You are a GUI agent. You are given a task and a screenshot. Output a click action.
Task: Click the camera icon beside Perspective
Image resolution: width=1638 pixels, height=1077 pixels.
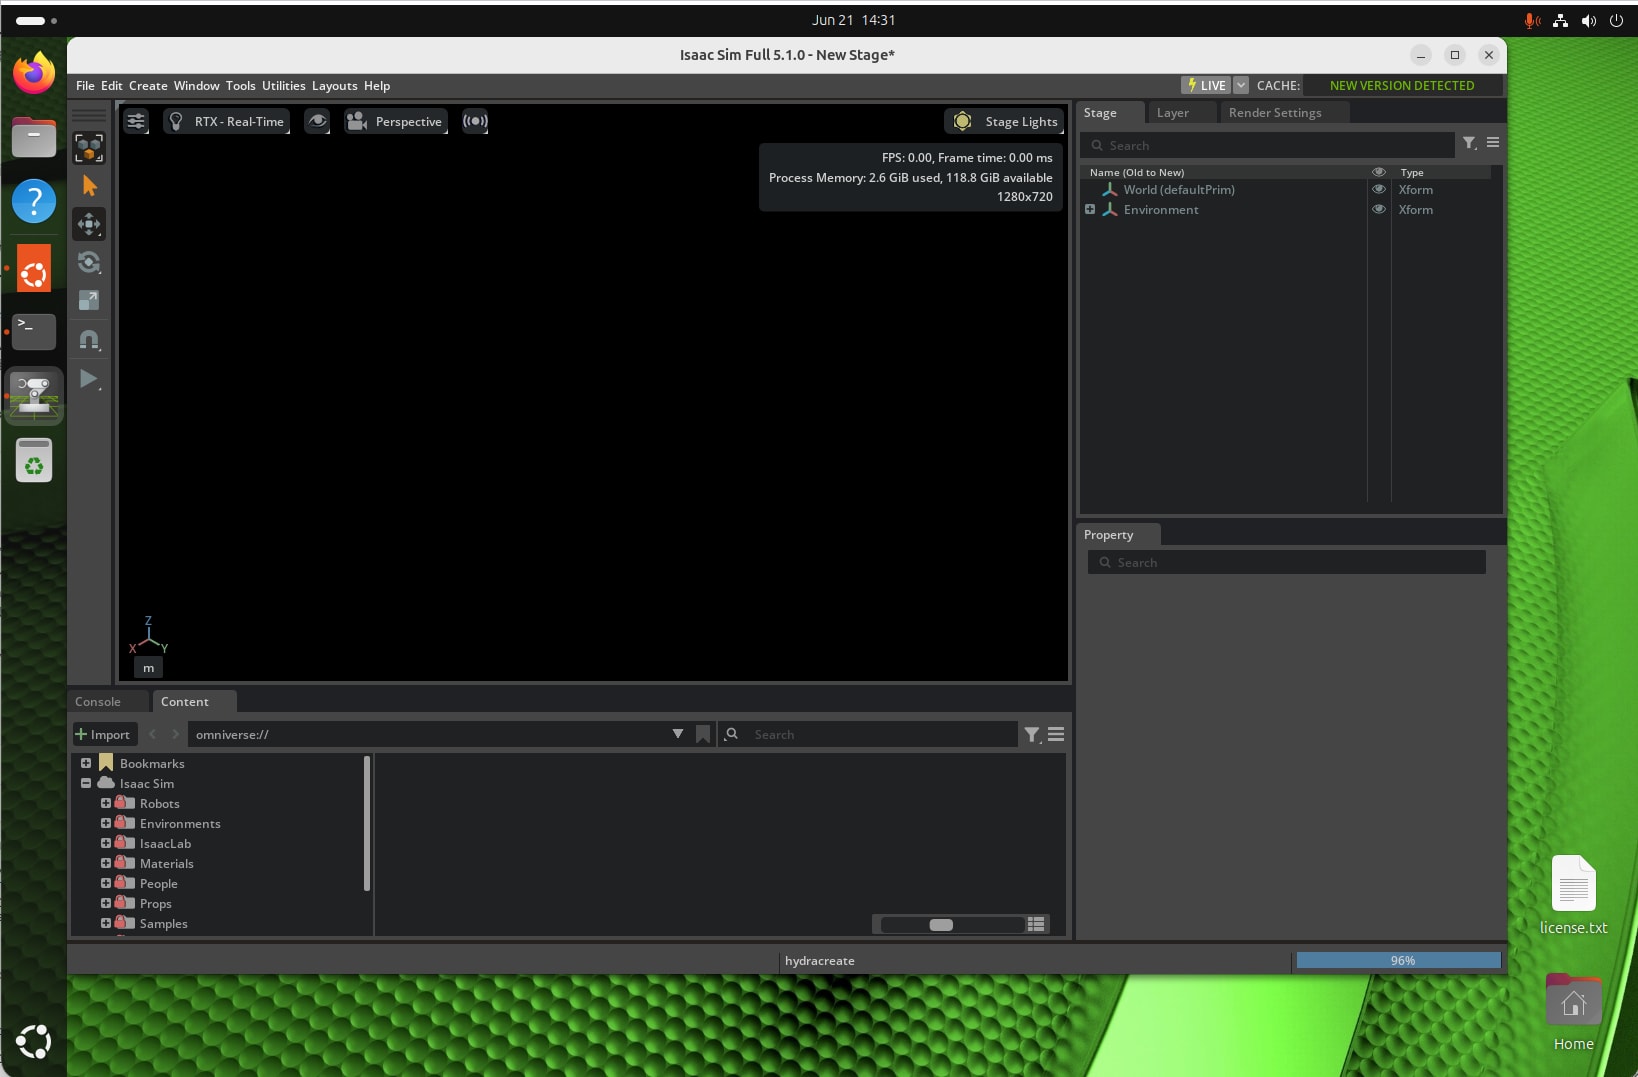357,121
